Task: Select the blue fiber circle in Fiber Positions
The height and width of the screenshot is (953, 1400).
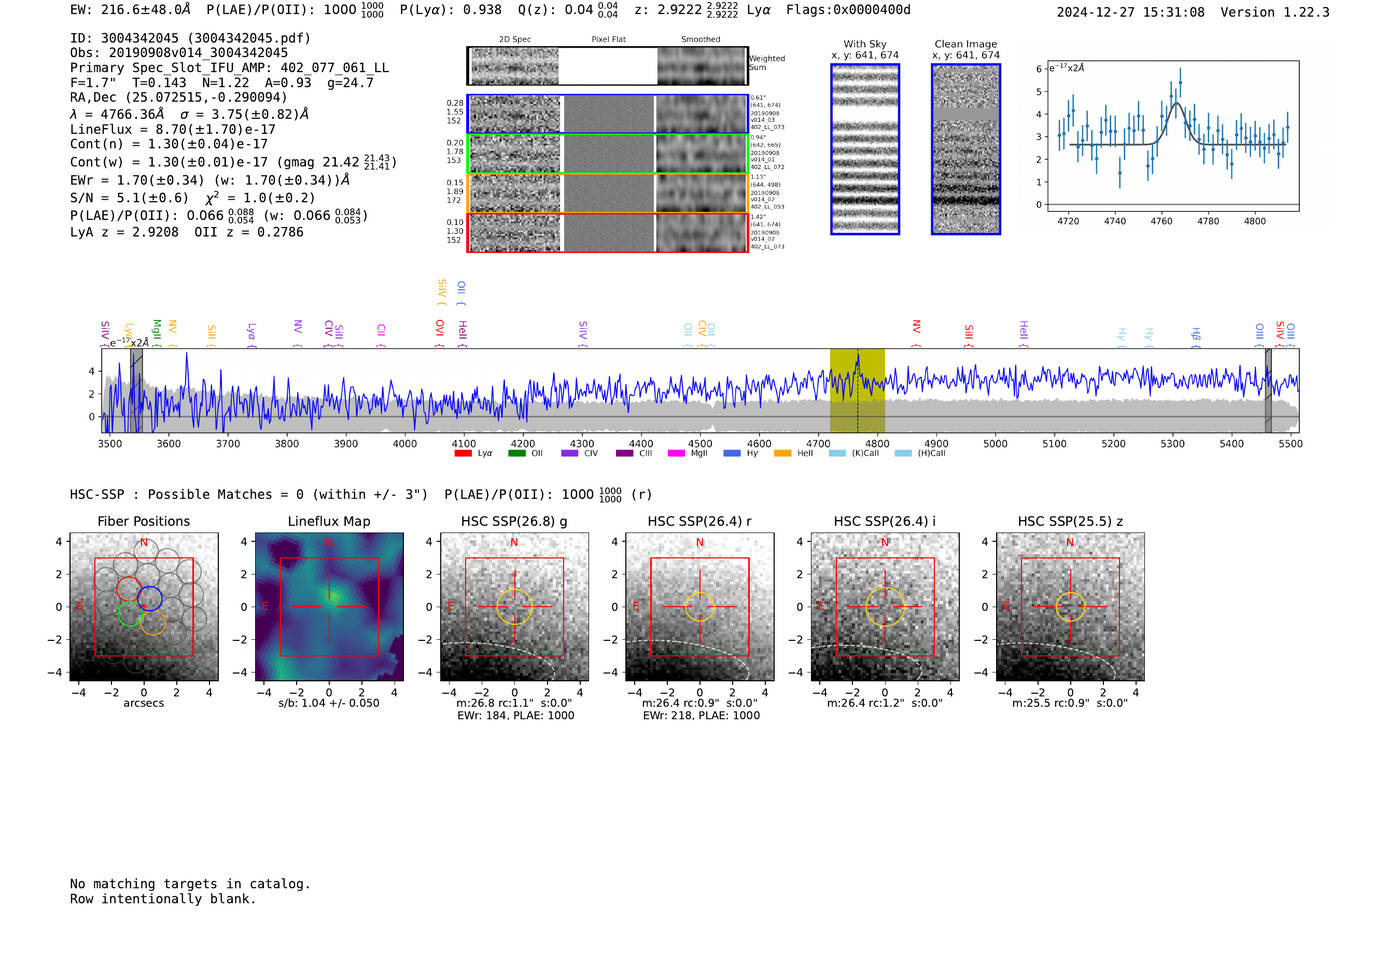Action: [x=150, y=598]
